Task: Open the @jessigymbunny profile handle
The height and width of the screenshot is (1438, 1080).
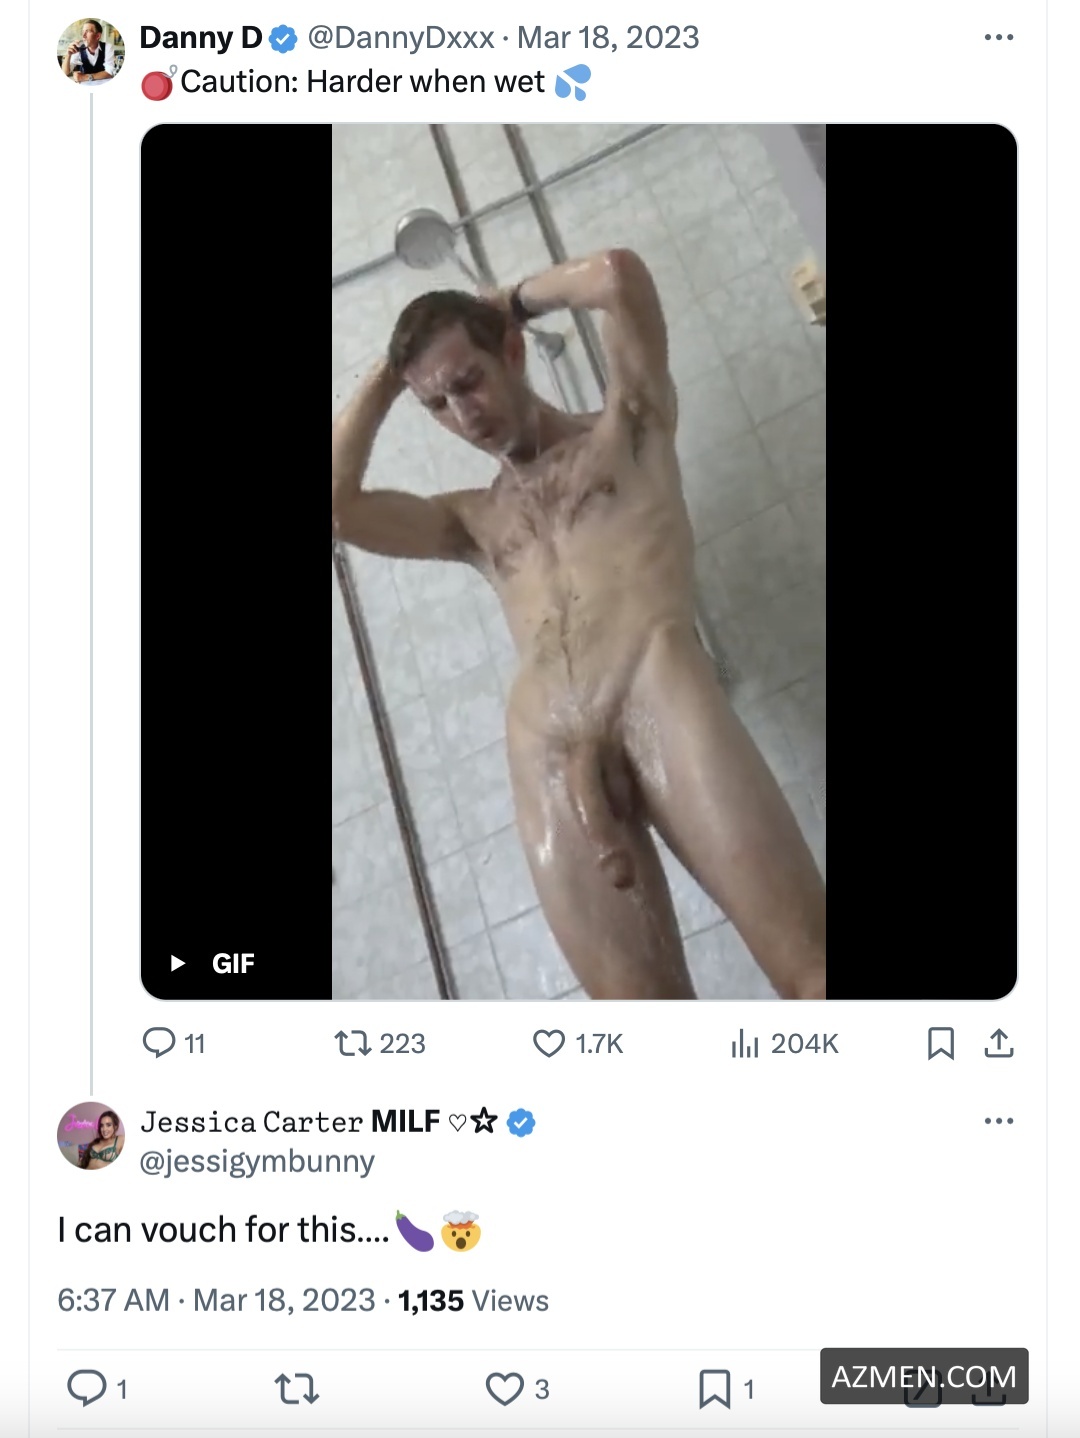Action: point(257,1161)
